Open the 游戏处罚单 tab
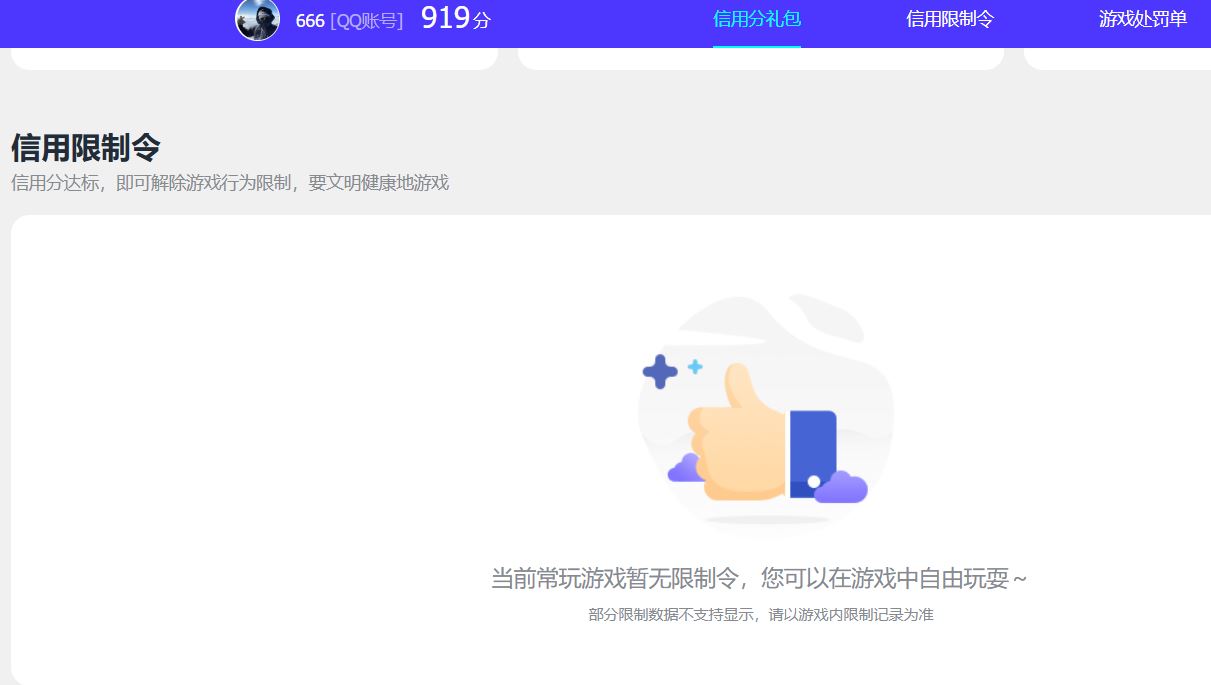 (1142, 19)
